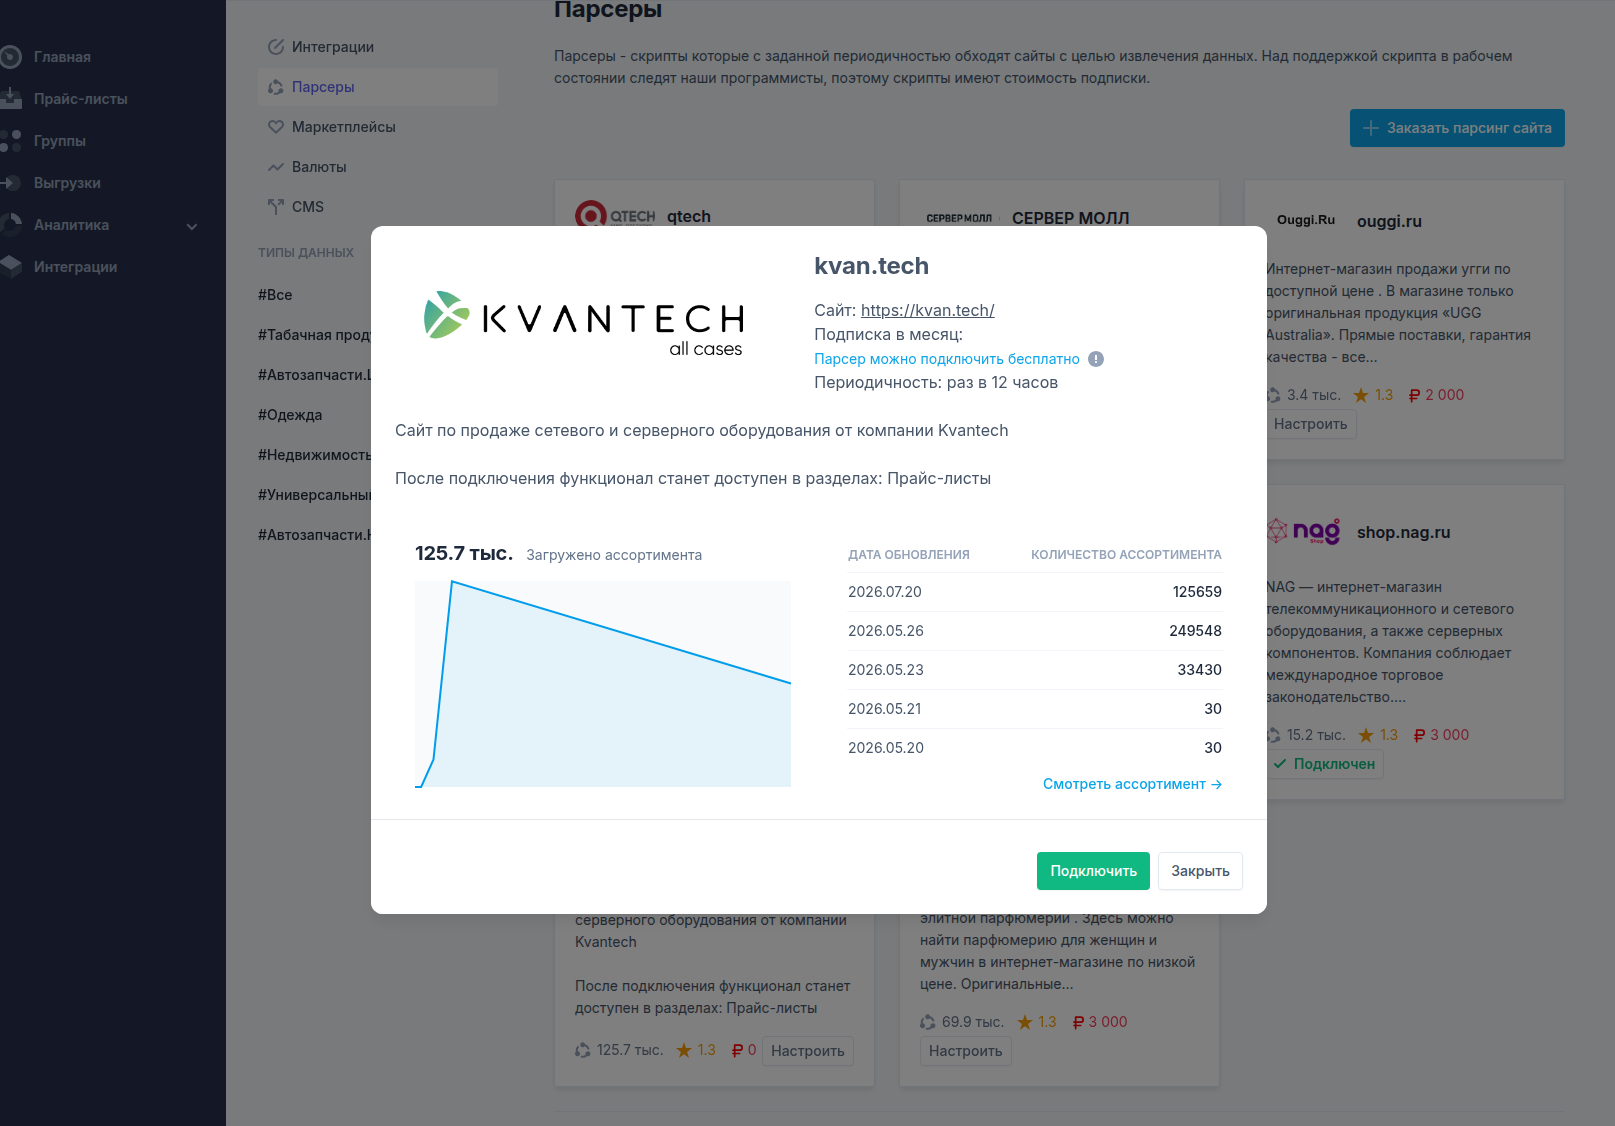Click plus icon in Заказать парсинг button

pyautogui.click(x=1371, y=128)
